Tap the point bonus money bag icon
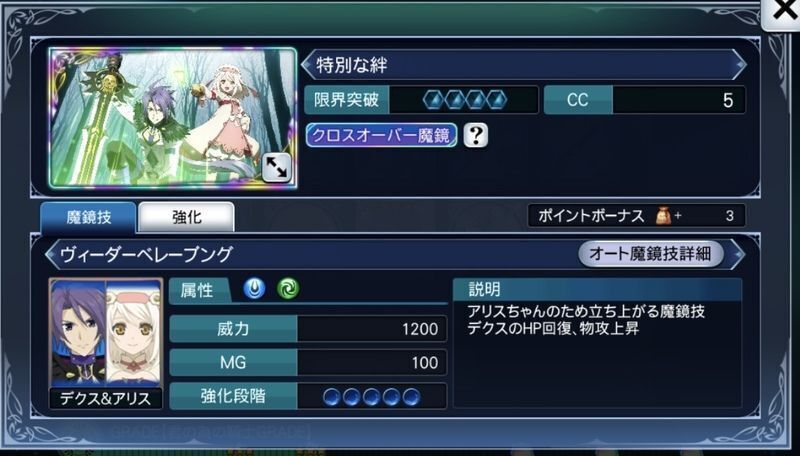Viewport: 800px width, 456px height. [x=664, y=216]
